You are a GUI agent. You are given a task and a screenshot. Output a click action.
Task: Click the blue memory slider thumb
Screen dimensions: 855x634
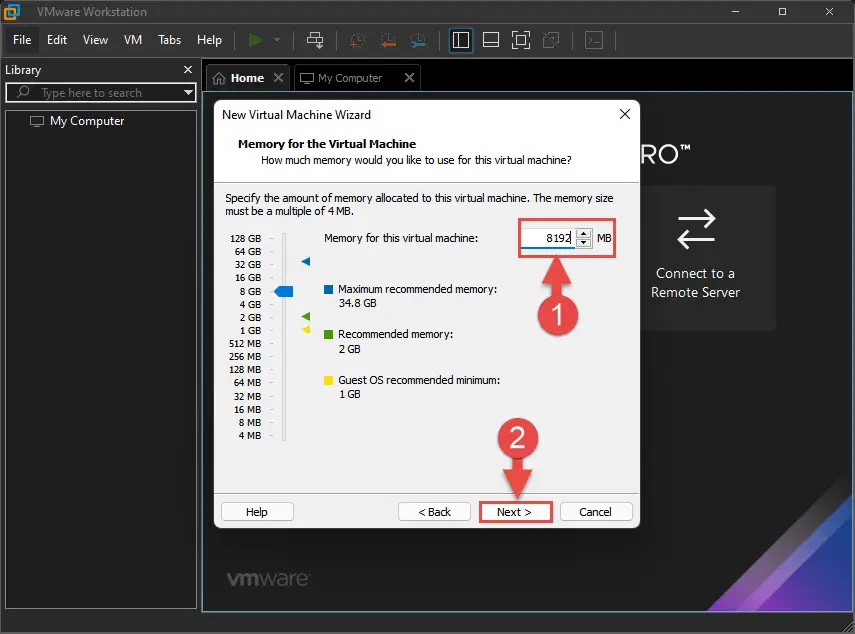[284, 292]
